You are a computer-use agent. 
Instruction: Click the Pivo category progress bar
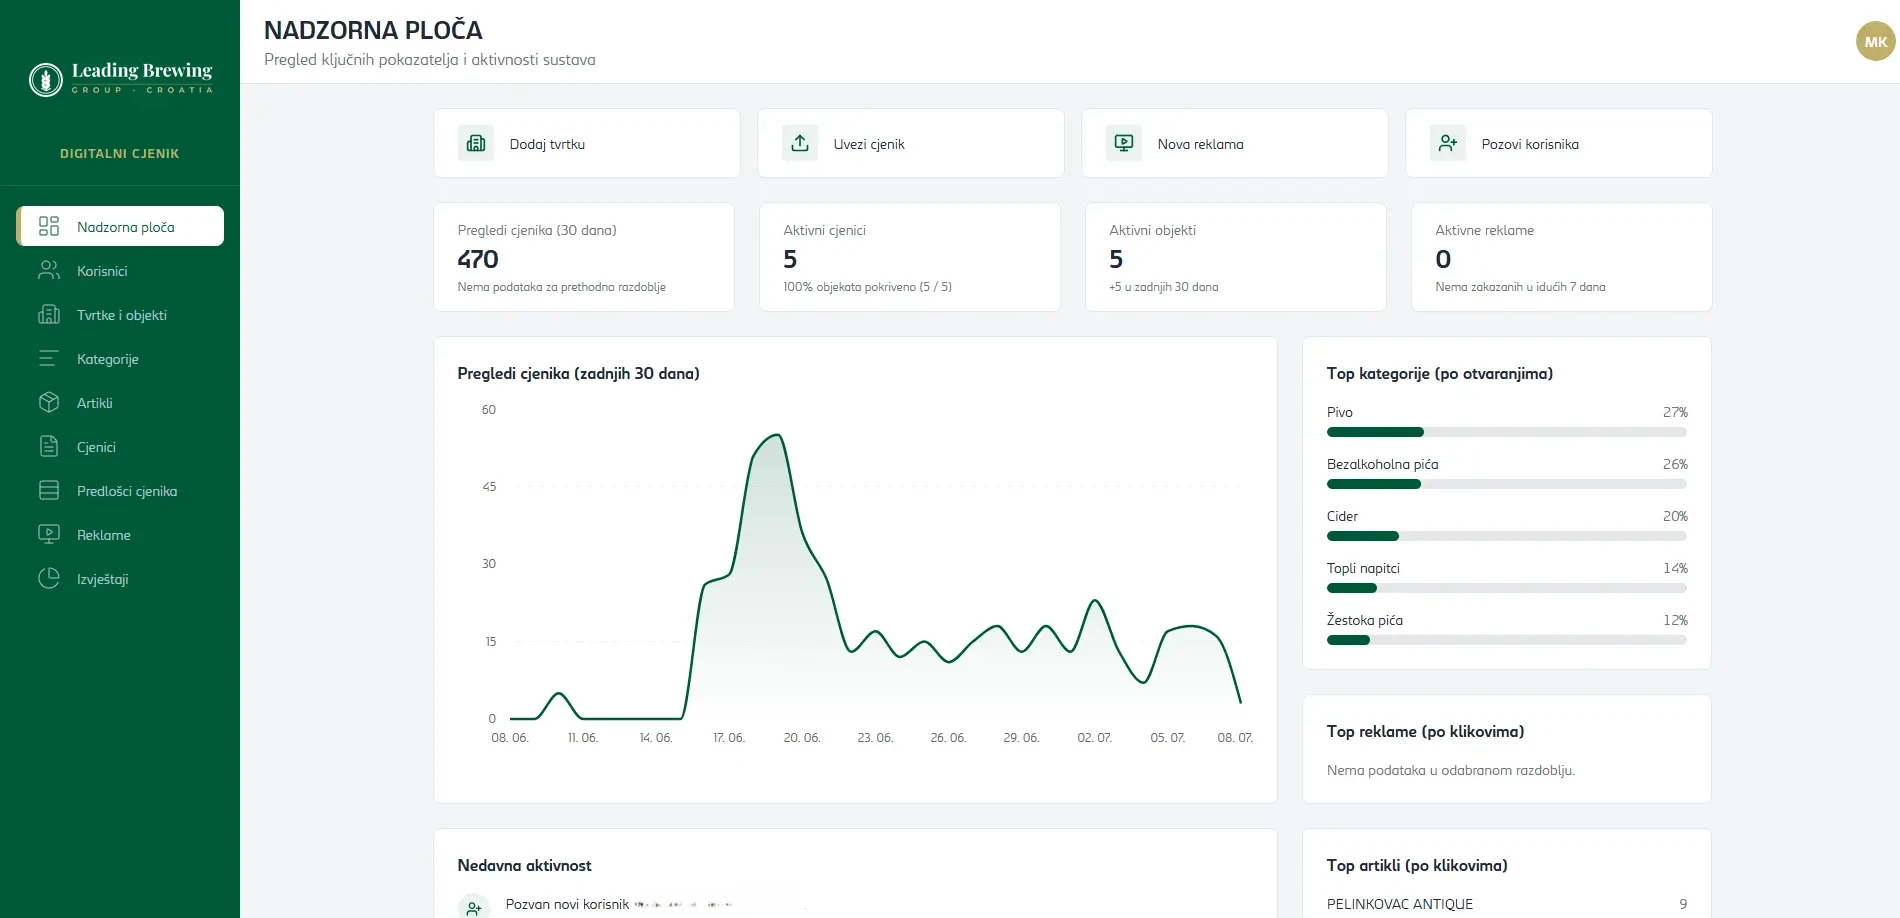[x=1506, y=432]
